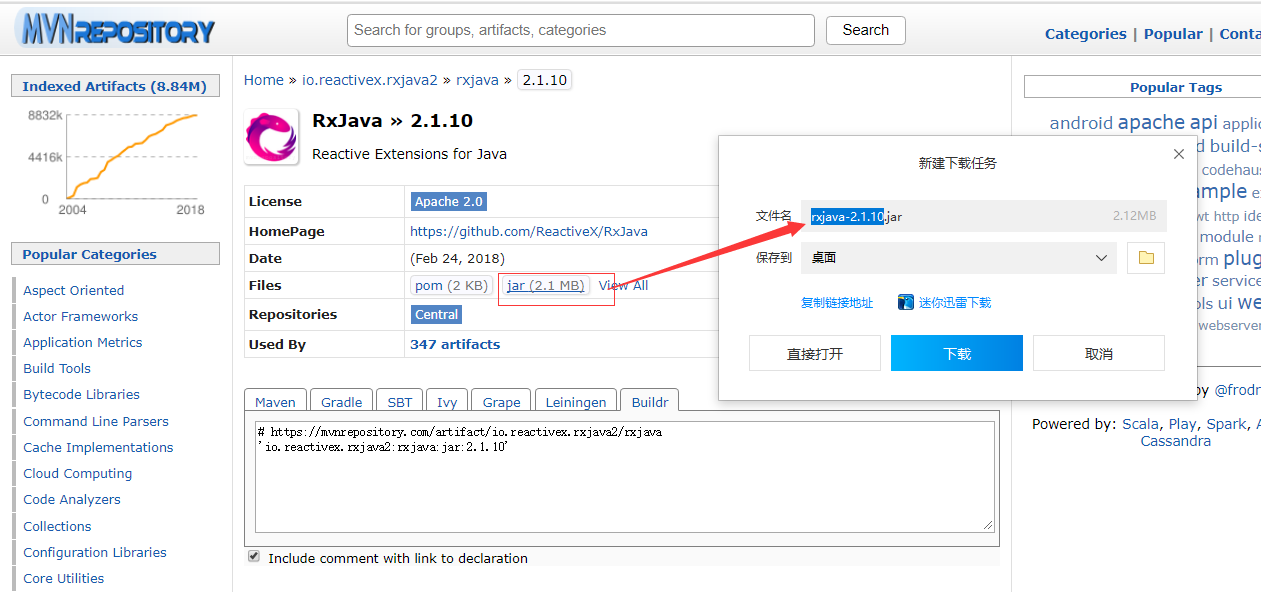Click the RxJava pink logo icon
This screenshot has width=1261, height=592.
click(x=271, y=137)
